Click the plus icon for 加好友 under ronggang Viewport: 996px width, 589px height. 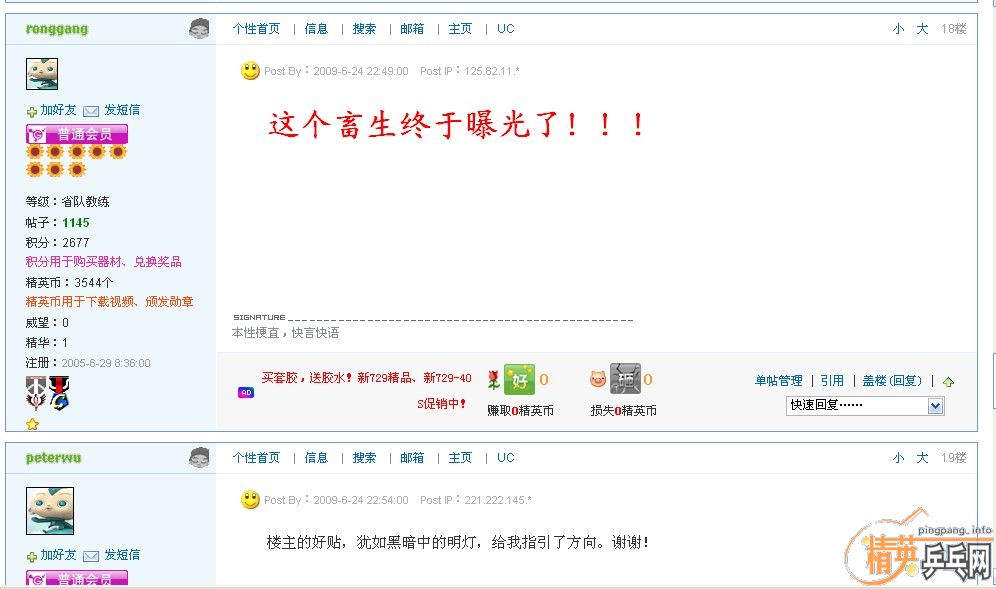(x=32, y=112)
